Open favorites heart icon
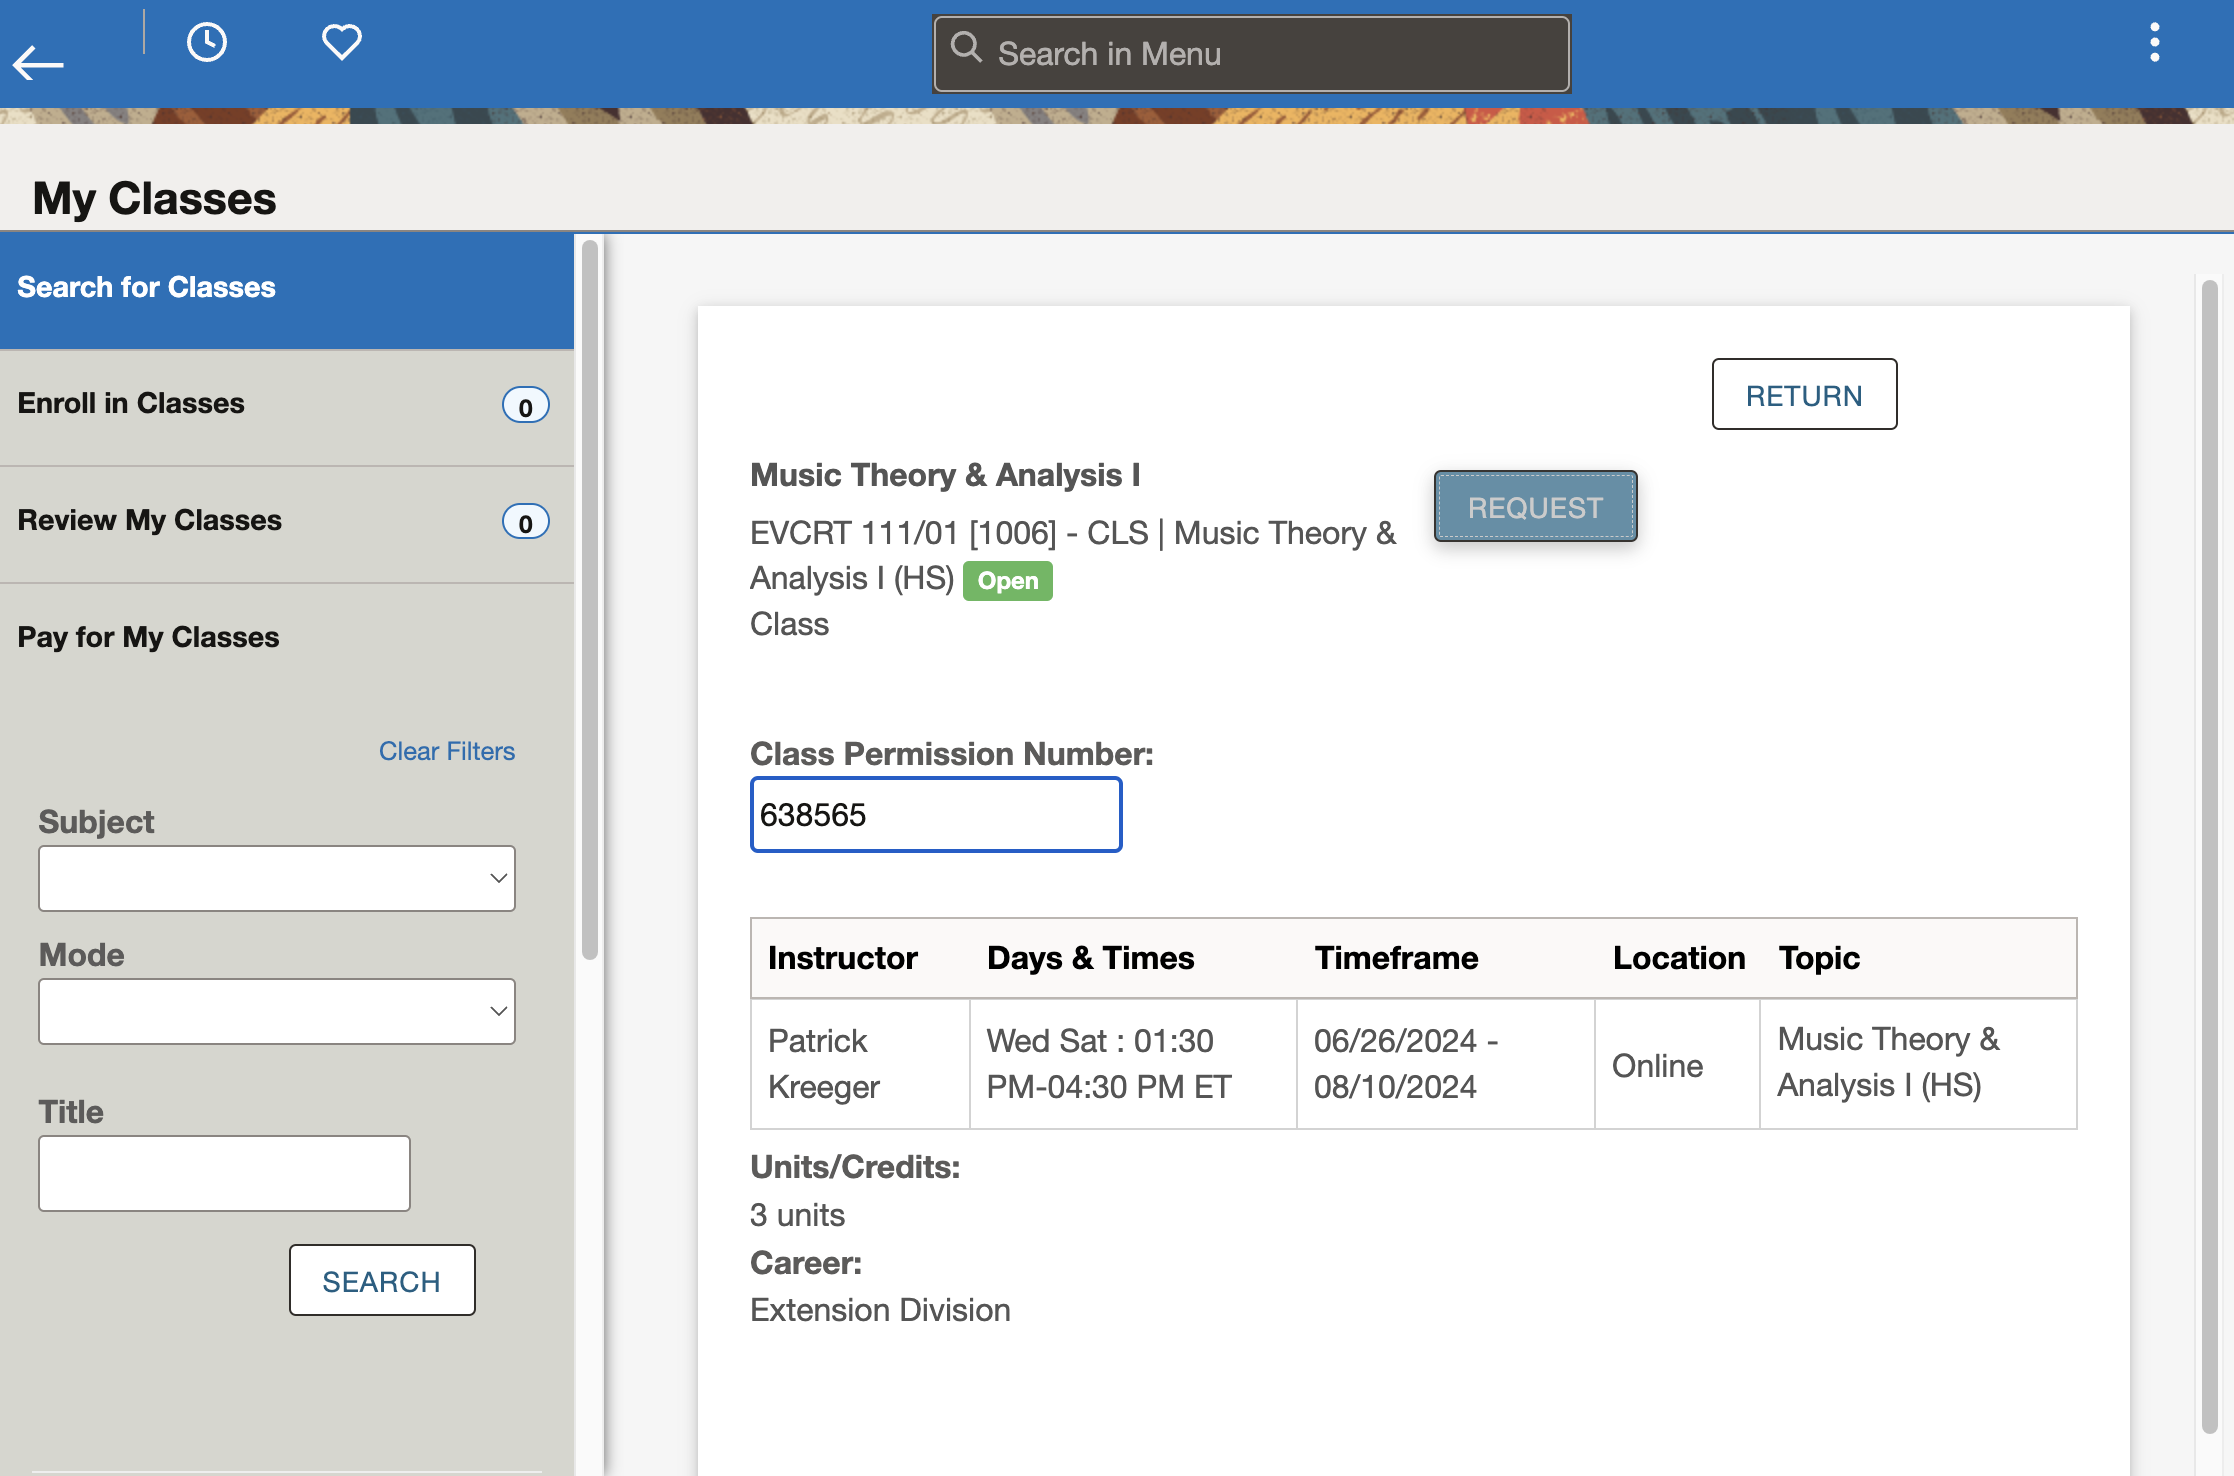Viewport: 2234px width, 1476px height. (x=341, y=42)
